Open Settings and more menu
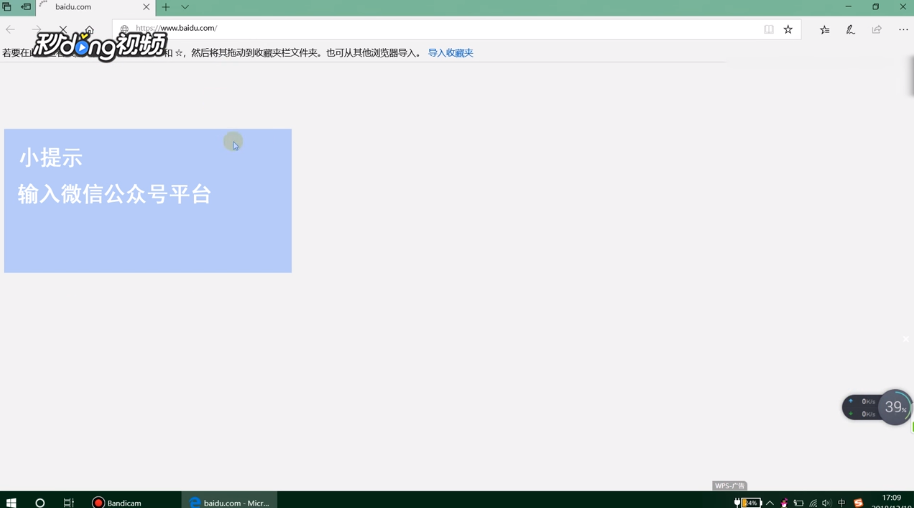 tap(903, 29)
